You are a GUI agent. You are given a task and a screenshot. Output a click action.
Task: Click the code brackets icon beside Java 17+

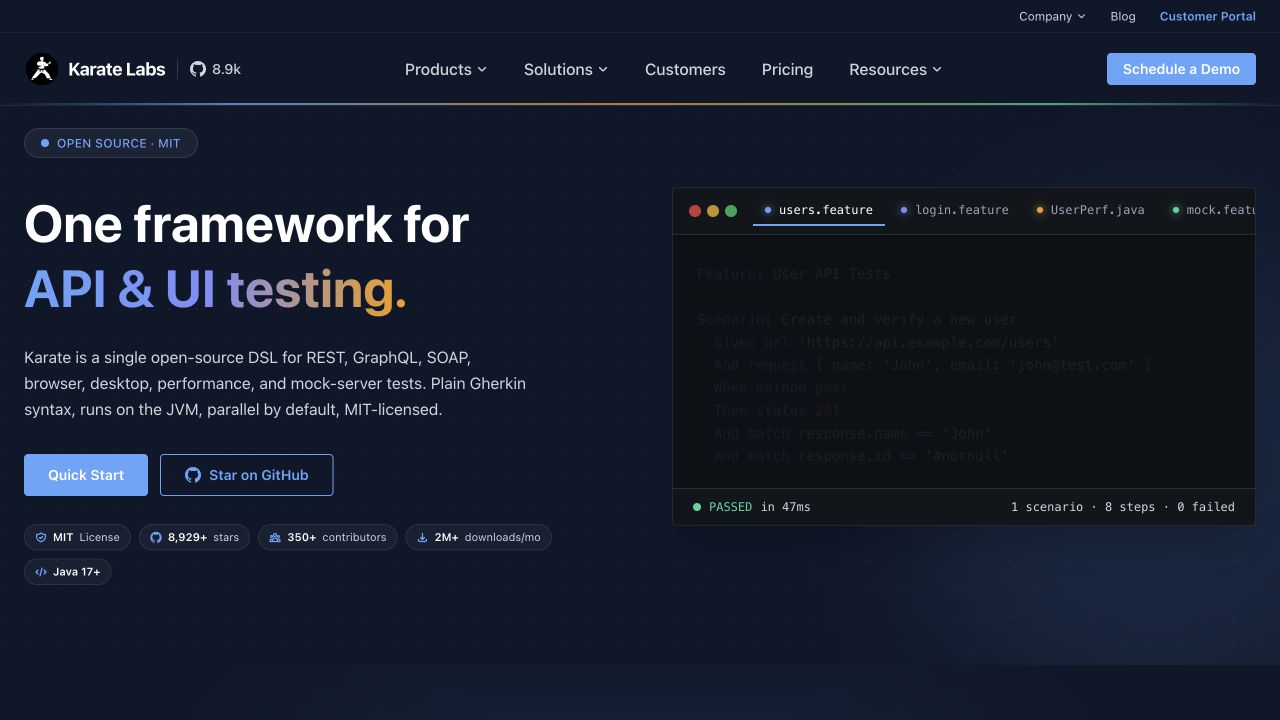pos(41,572)
